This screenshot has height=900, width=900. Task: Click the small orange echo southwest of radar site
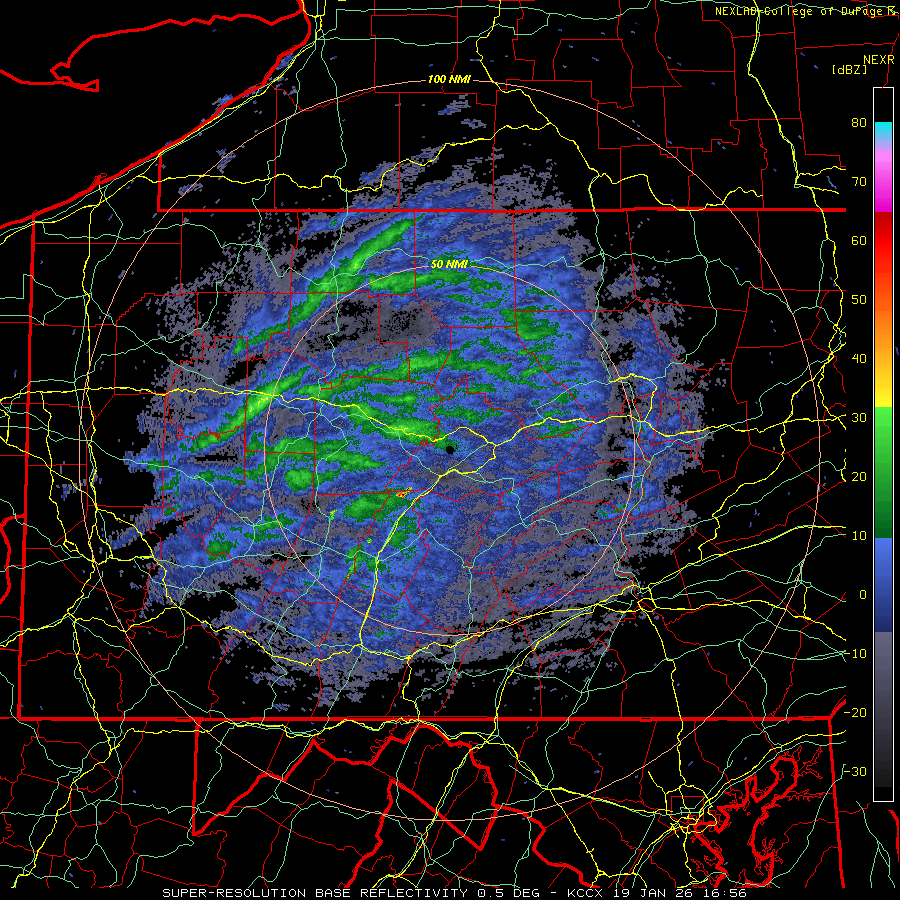tap(403, 492)
